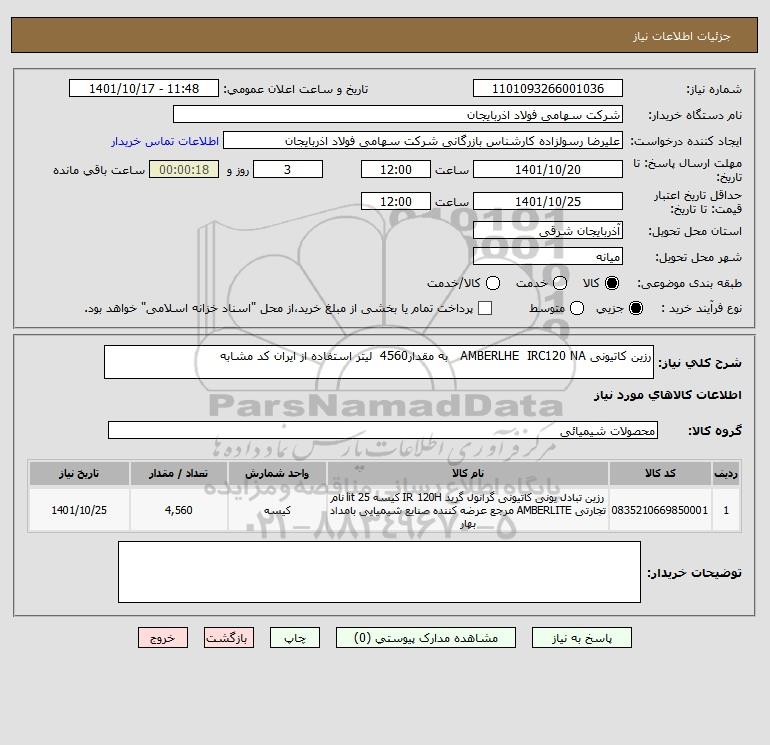Click the شرح کلی نیاز text area
This screenshot has width=770, height=745.
(x=379, y=362)
